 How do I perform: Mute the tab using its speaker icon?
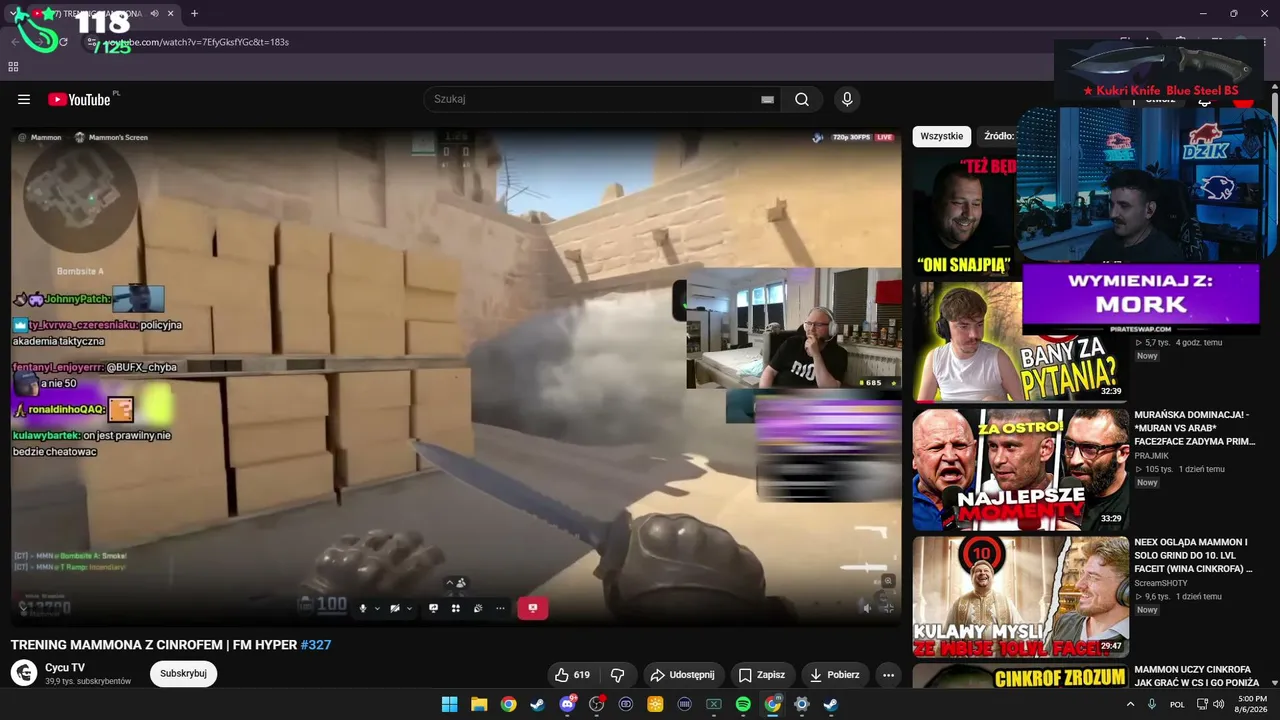154,14
